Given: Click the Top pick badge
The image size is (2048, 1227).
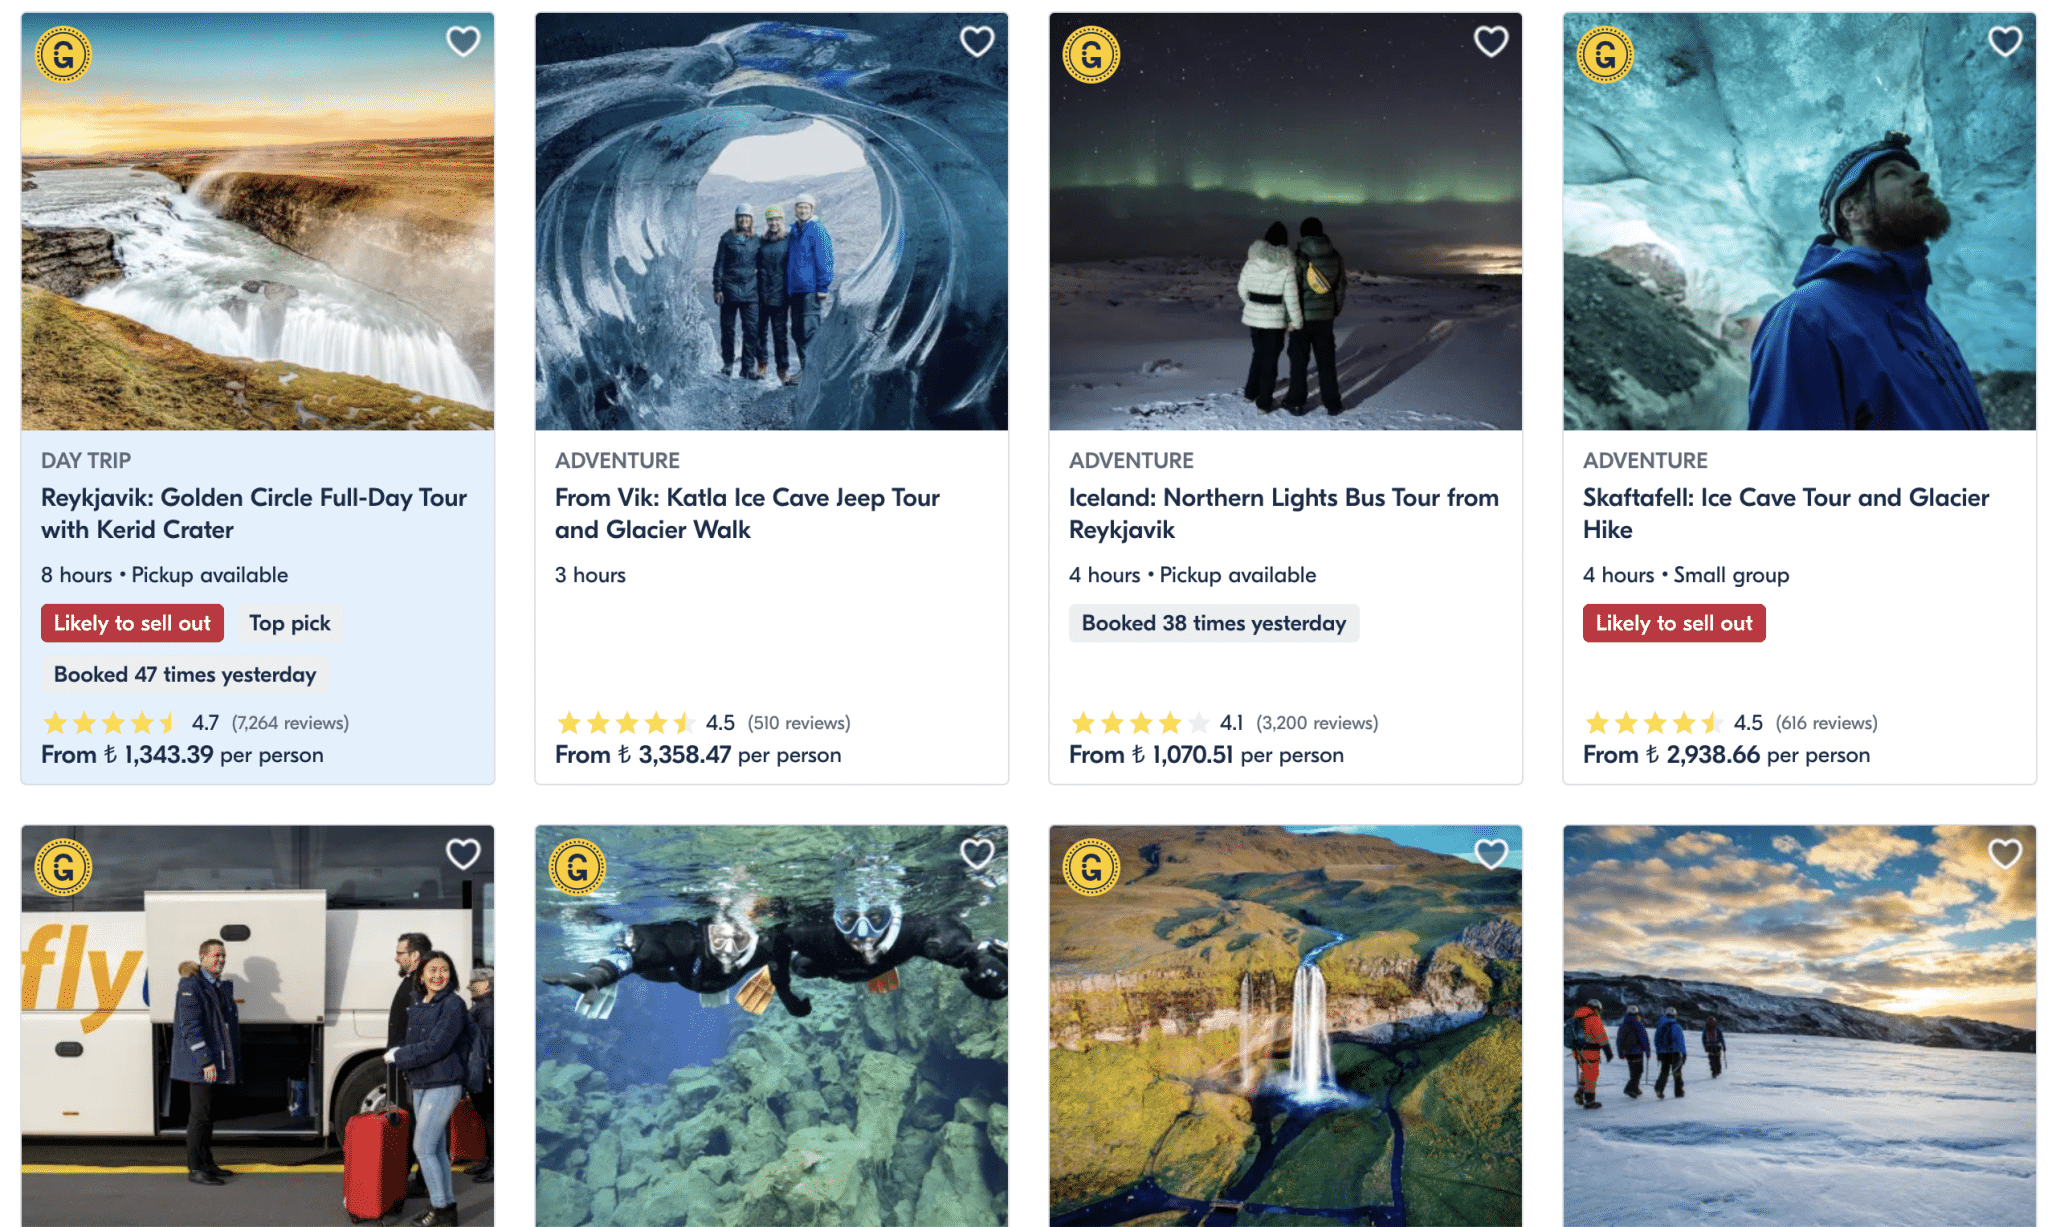Looking at the screenshot, I should 290,623.
